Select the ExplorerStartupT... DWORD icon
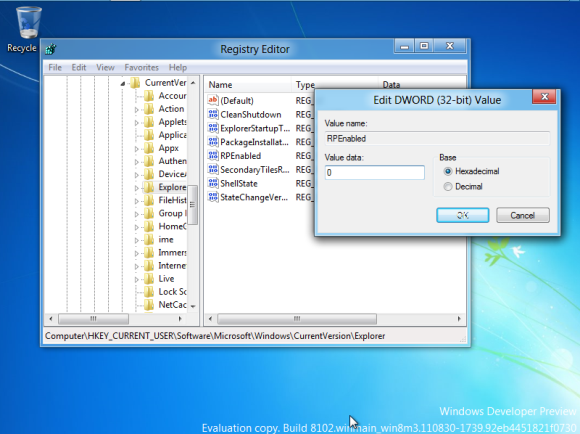Viewport: 580px width, 434px height. 213,128
